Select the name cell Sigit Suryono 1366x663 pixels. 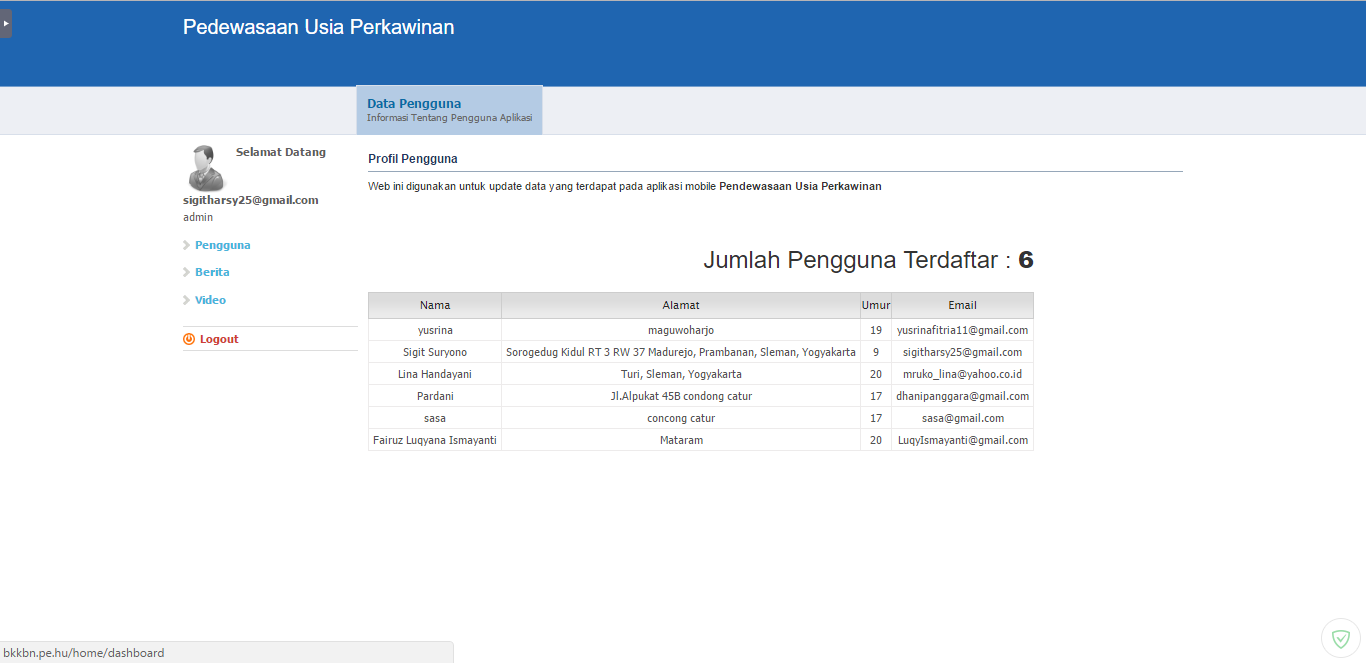435,352
